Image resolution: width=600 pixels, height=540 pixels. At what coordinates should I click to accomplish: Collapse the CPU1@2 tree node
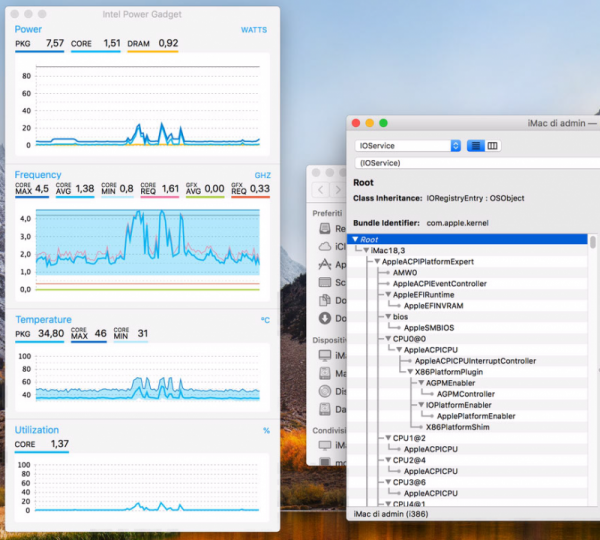click(x=388, y=438)
